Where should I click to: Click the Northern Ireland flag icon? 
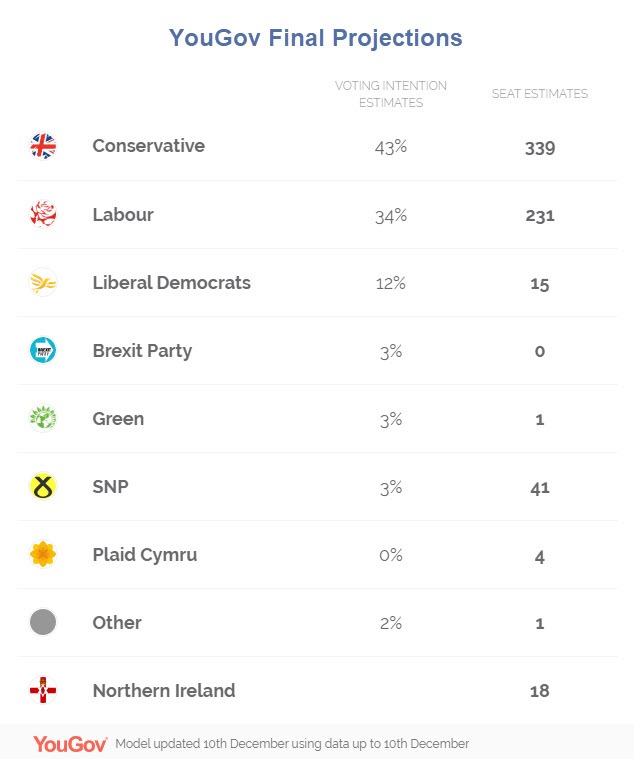43,690
